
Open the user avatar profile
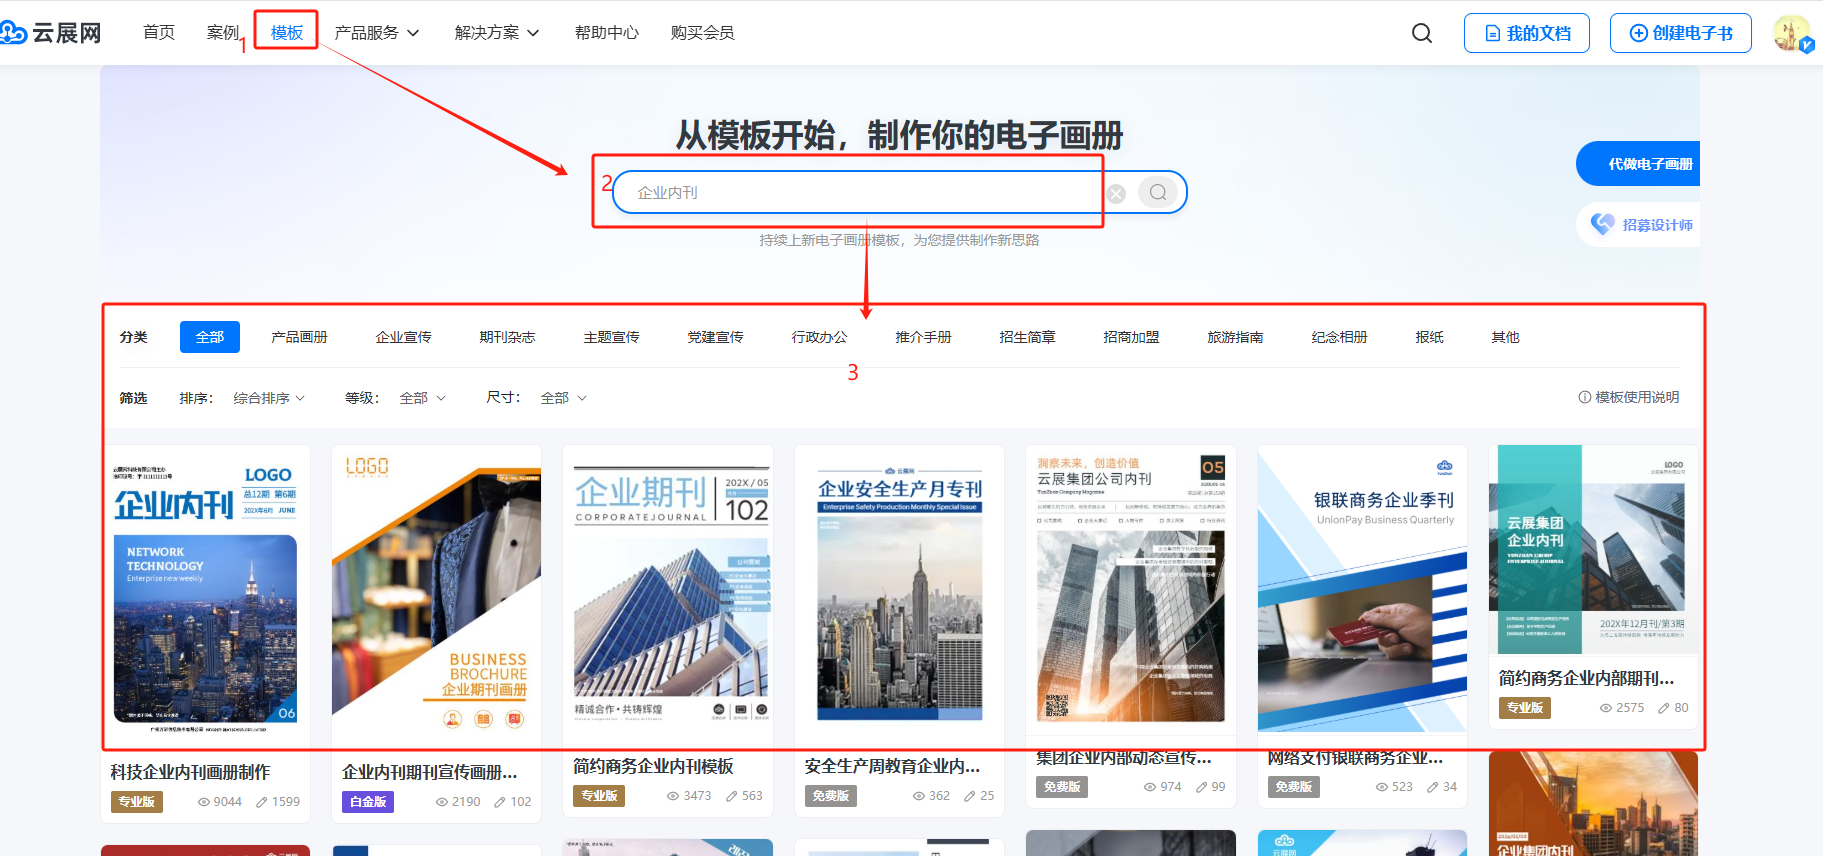(1791, 33)
